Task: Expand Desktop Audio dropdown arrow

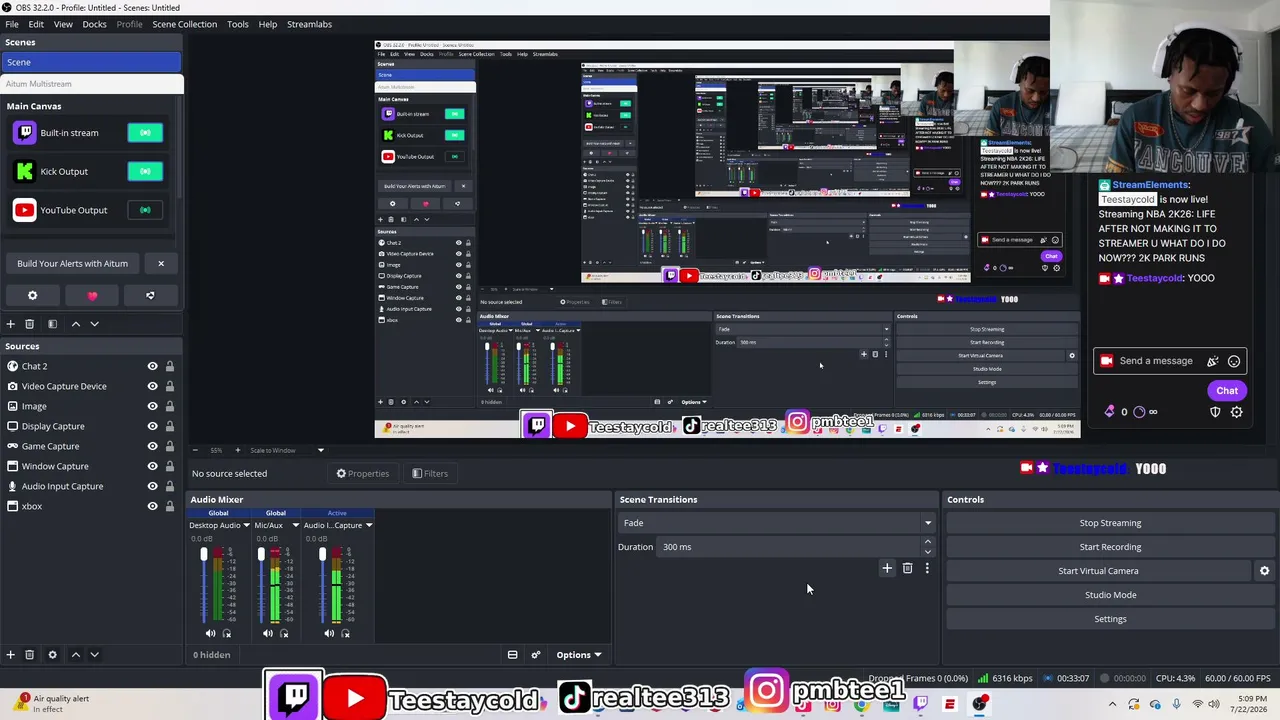Action: pyautogui.click(x=246, y=525)
